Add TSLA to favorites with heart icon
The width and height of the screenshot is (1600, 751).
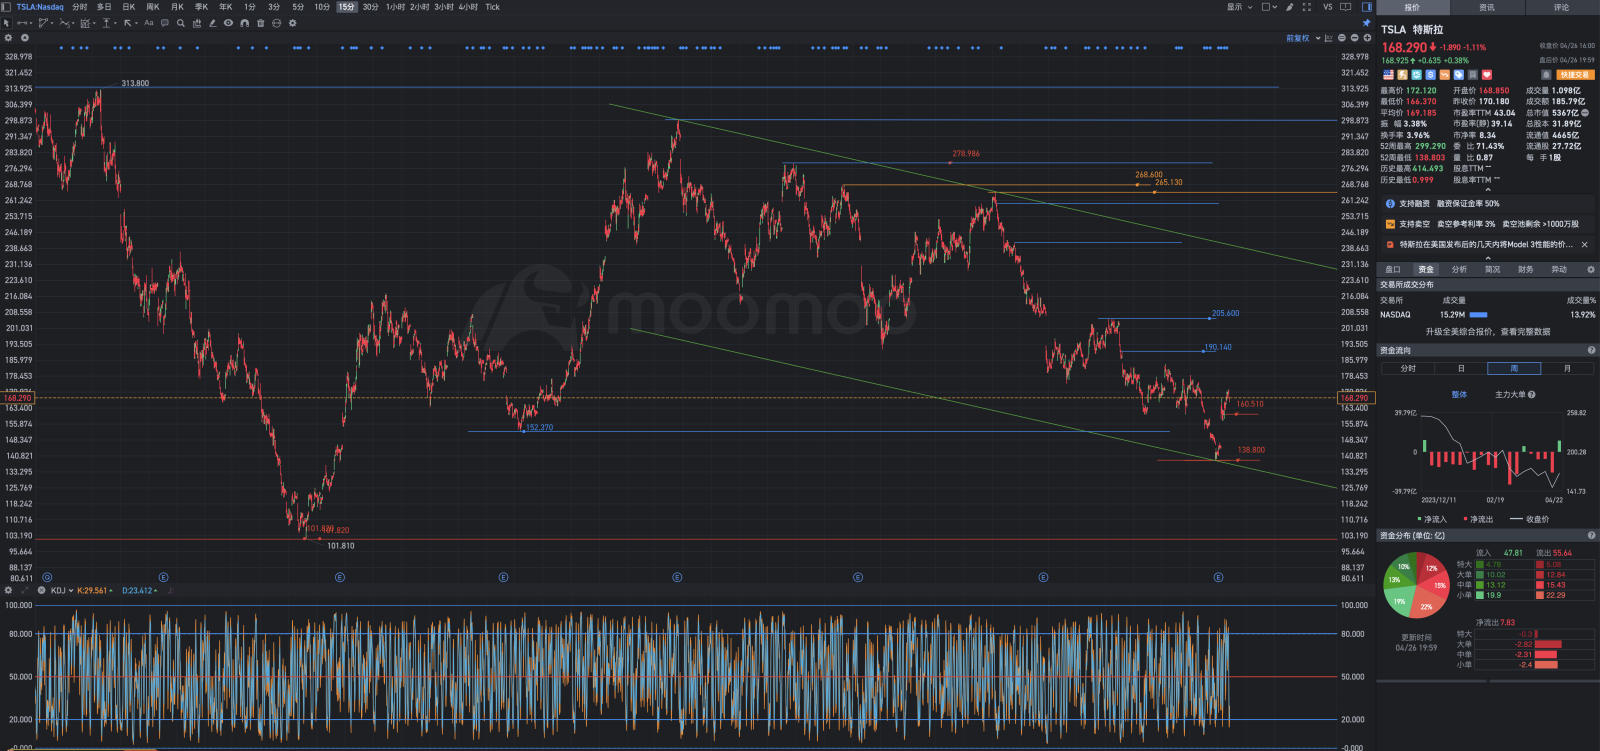tap(1487, 75)
